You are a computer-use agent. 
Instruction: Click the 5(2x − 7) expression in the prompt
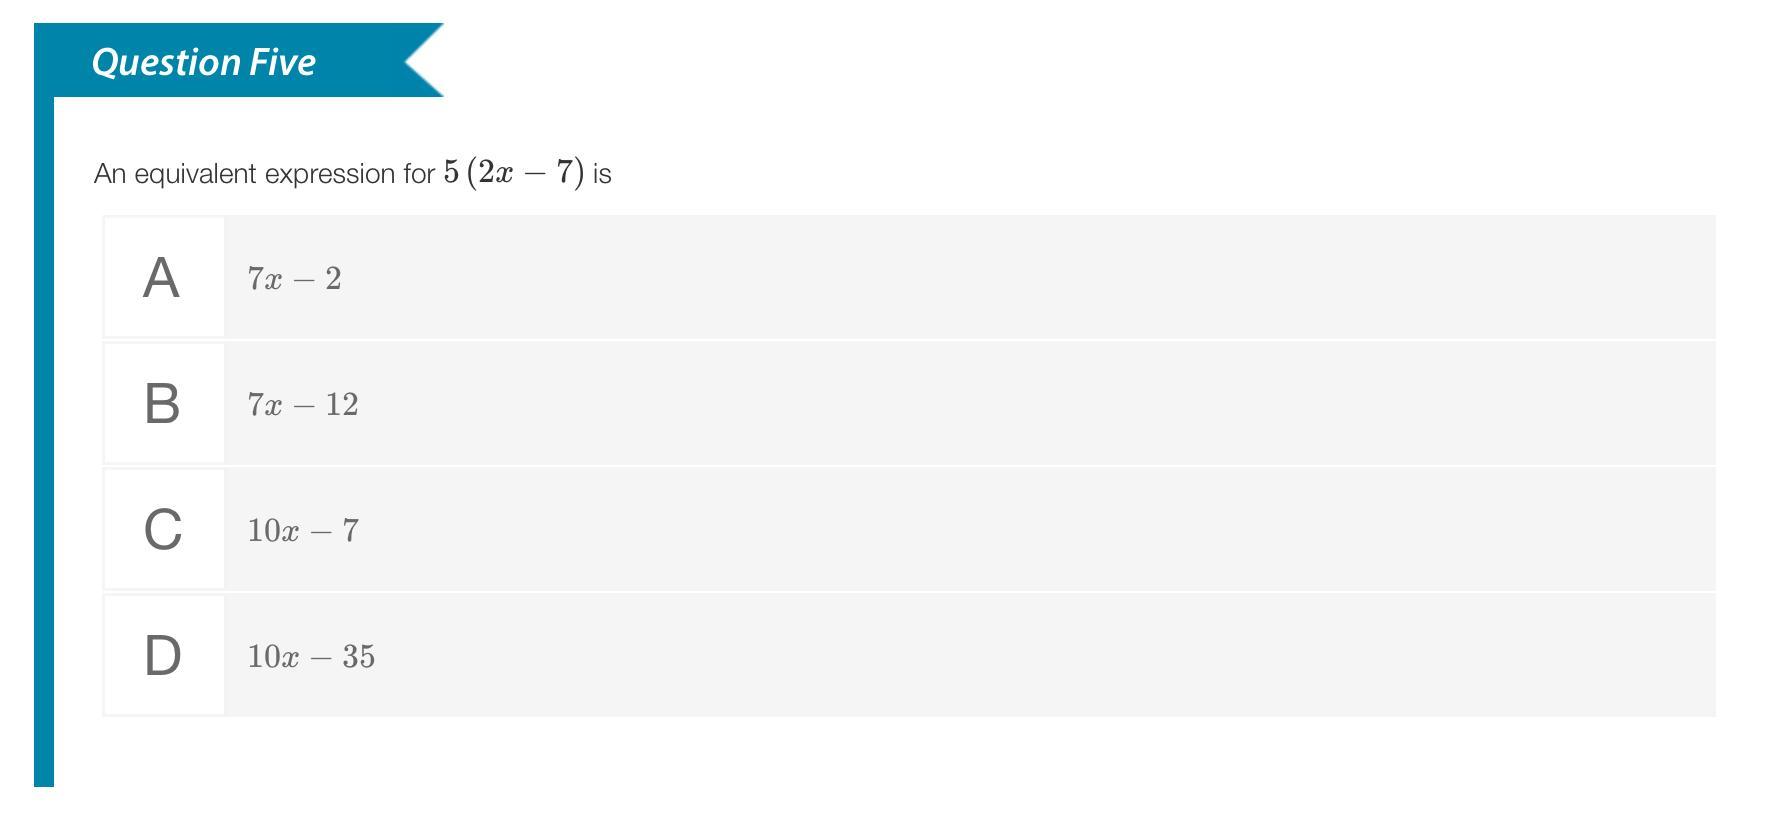(514, 172)
